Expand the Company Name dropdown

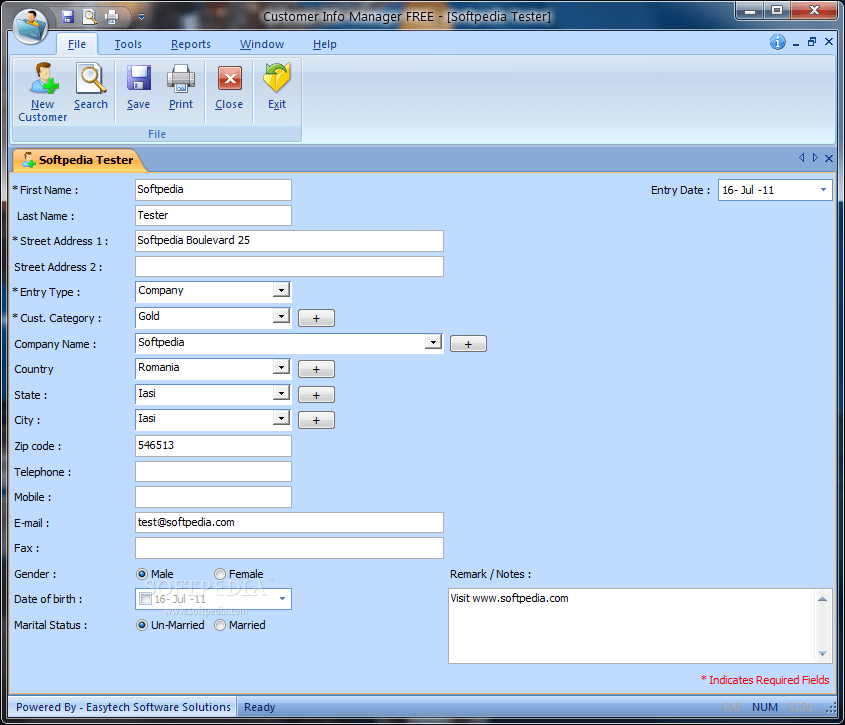tap(433, 342)
